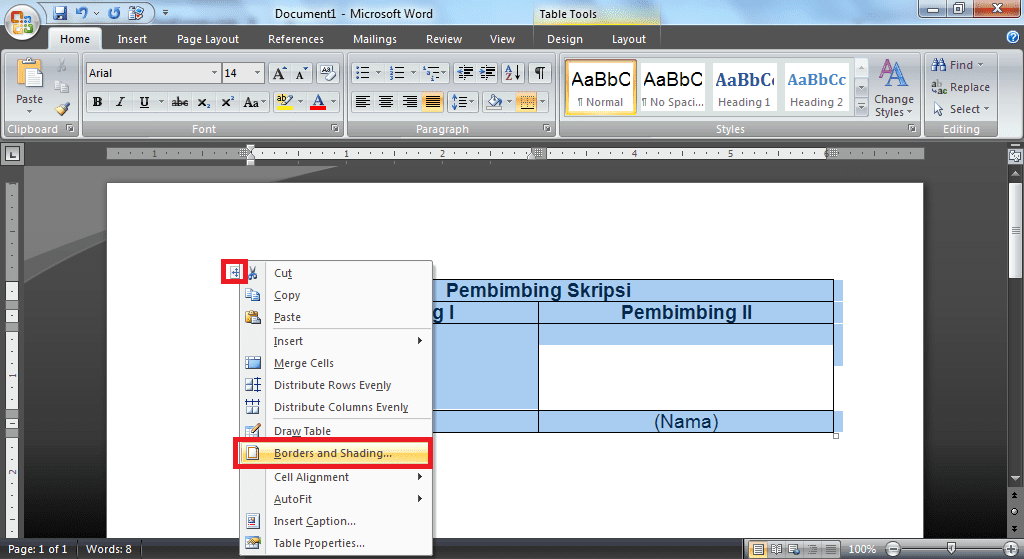Toggle subscript formatting
The image size is (1024, 559).
click(204, 102)
